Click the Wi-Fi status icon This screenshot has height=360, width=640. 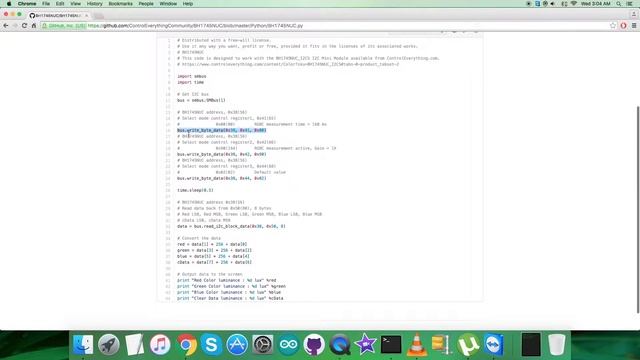[573, 4]
